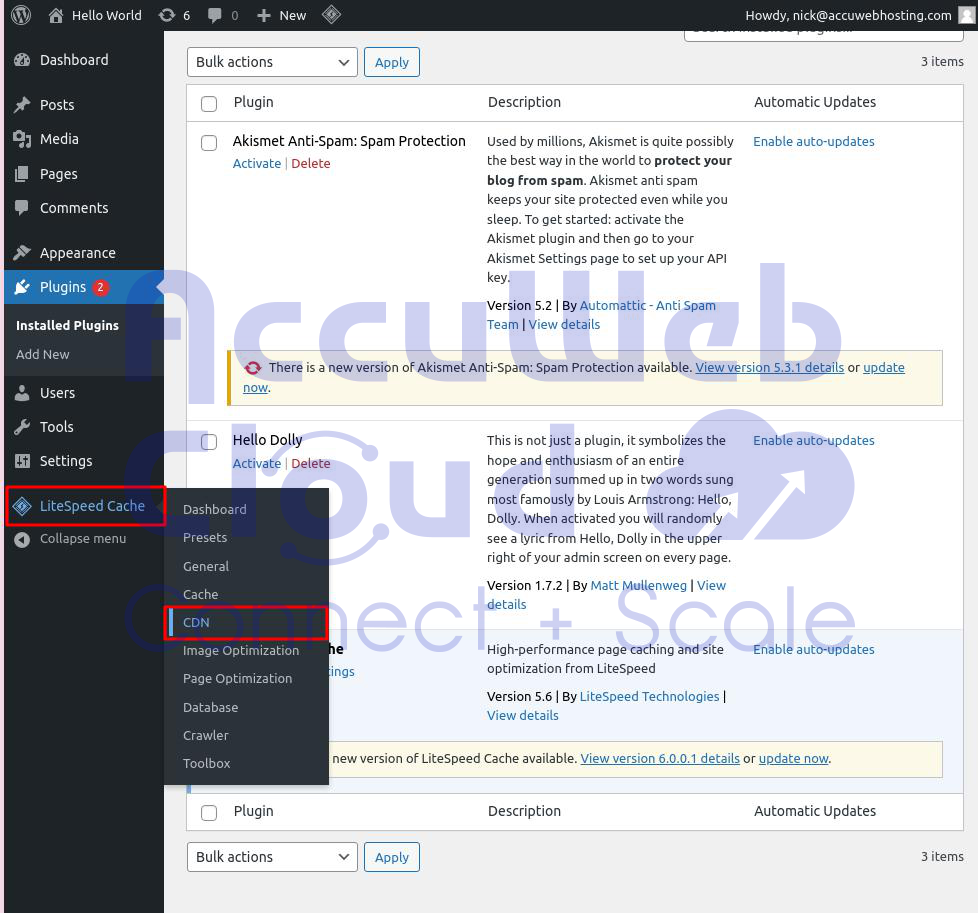This screenshot has width=978, height=913.
Task: Open the + New content menu
Action: 281,15
